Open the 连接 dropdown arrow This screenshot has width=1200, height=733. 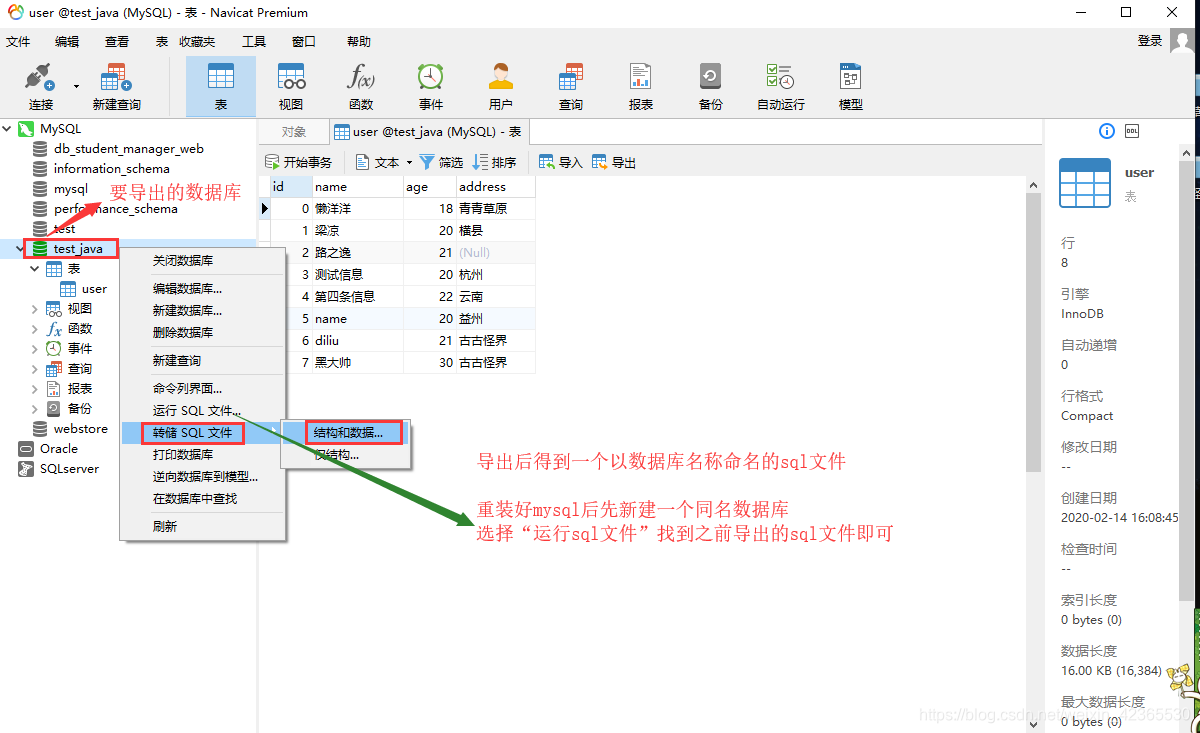click(76, 86)
